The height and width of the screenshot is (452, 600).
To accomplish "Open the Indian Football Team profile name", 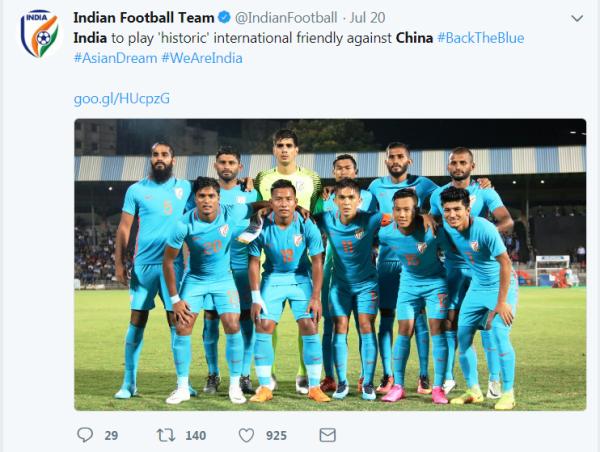I will click(144, 18).
